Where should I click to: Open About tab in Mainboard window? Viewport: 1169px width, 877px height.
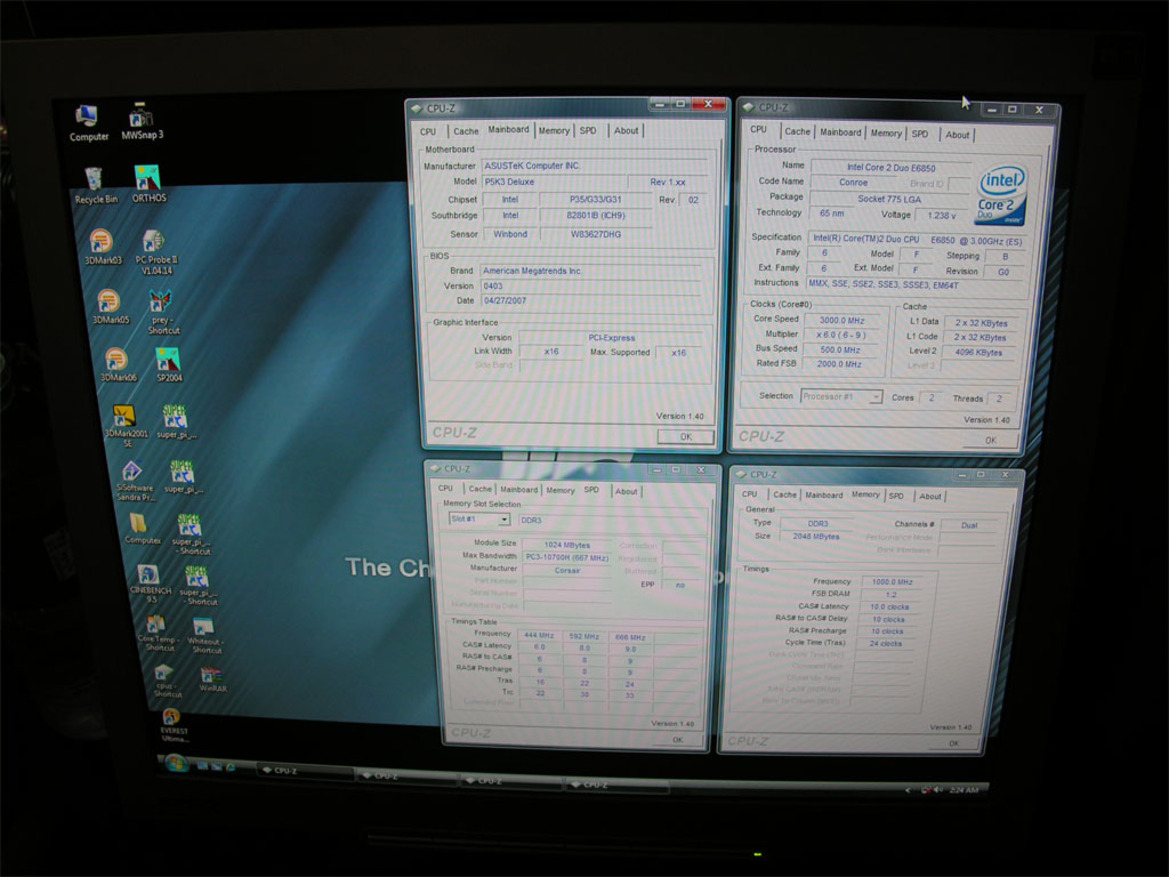pyautogui.click(x=626, y=131)
